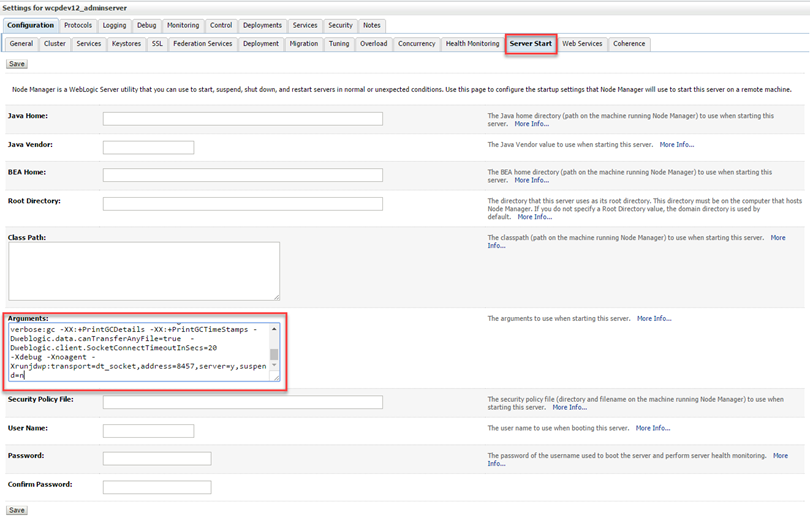Viewport: 810px width, 529px height.
Task: Click into the BEA Home field
Action: point(243,175)
